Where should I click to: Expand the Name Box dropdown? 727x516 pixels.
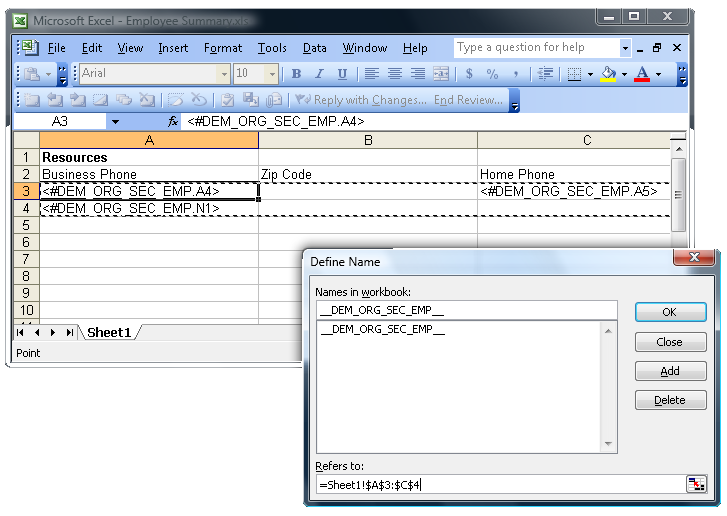coord(115,121)
